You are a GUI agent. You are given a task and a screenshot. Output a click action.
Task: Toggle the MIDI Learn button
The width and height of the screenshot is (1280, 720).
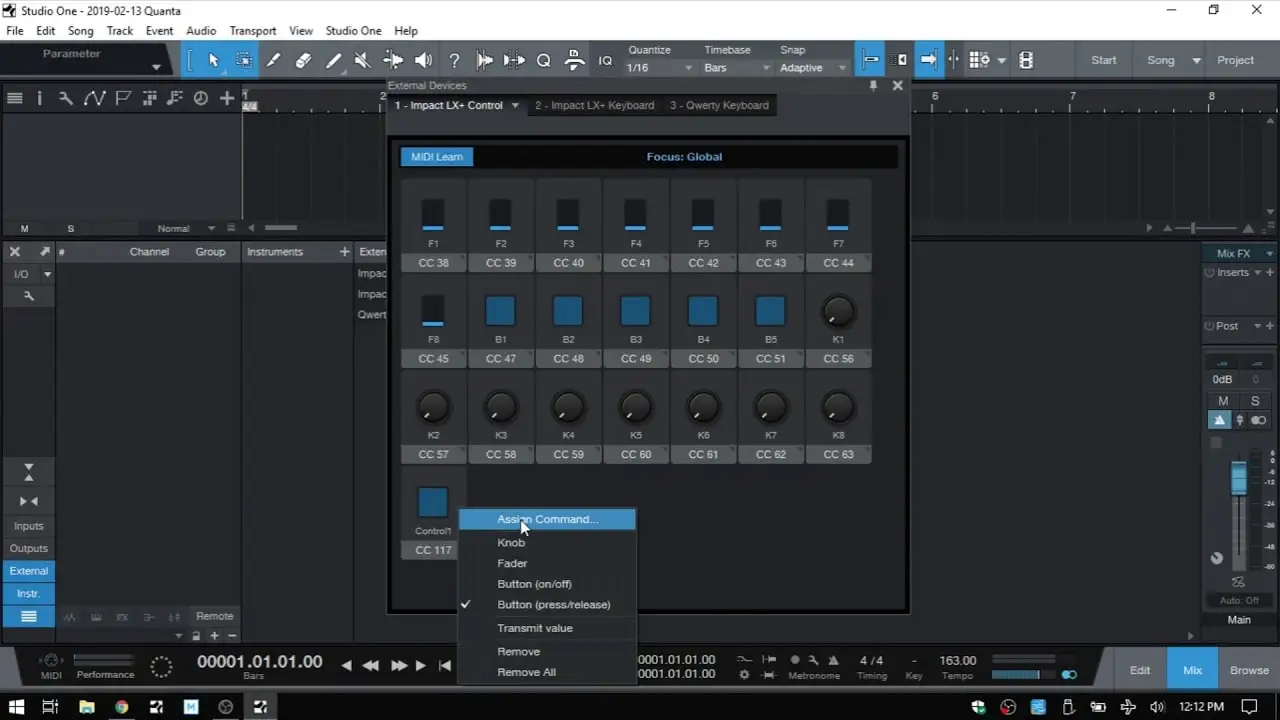(x=437, y=157)
